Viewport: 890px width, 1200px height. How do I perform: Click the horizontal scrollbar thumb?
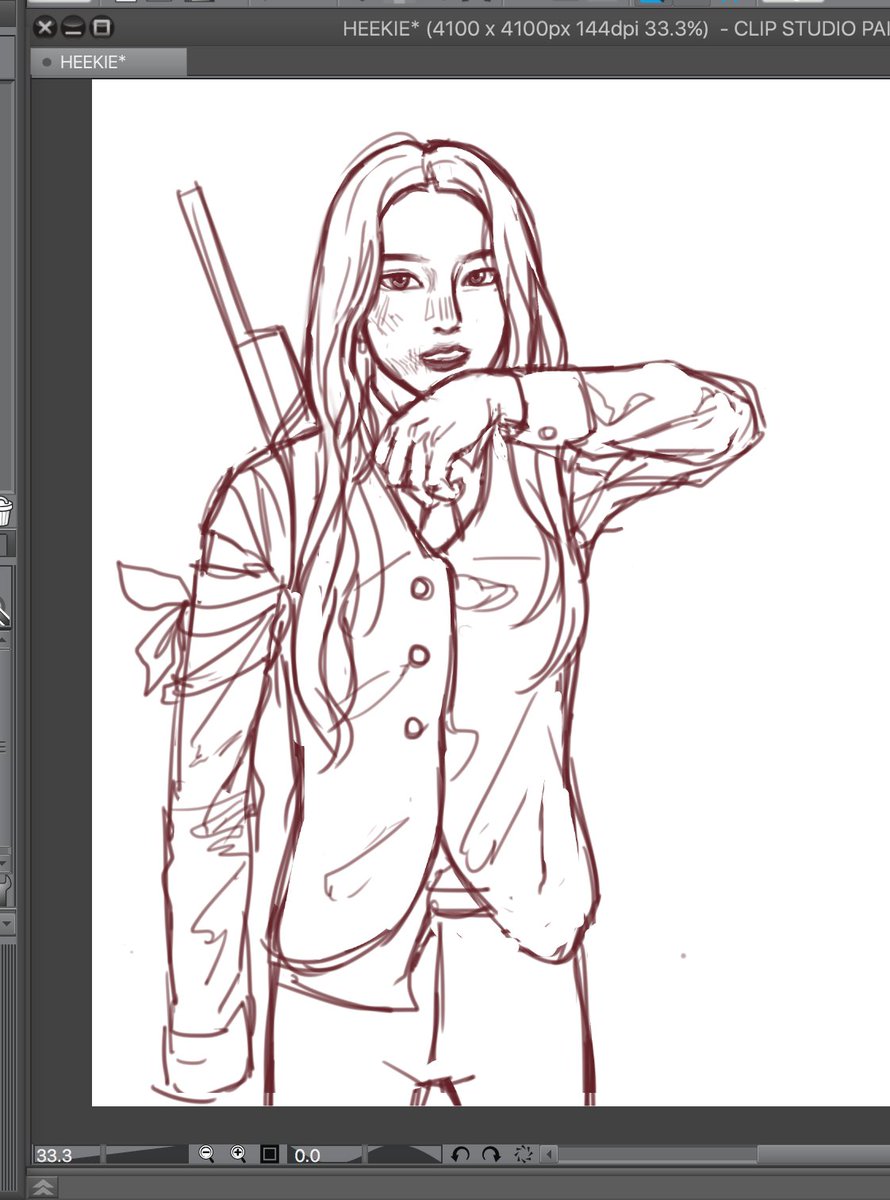[x=824, y=1155]
